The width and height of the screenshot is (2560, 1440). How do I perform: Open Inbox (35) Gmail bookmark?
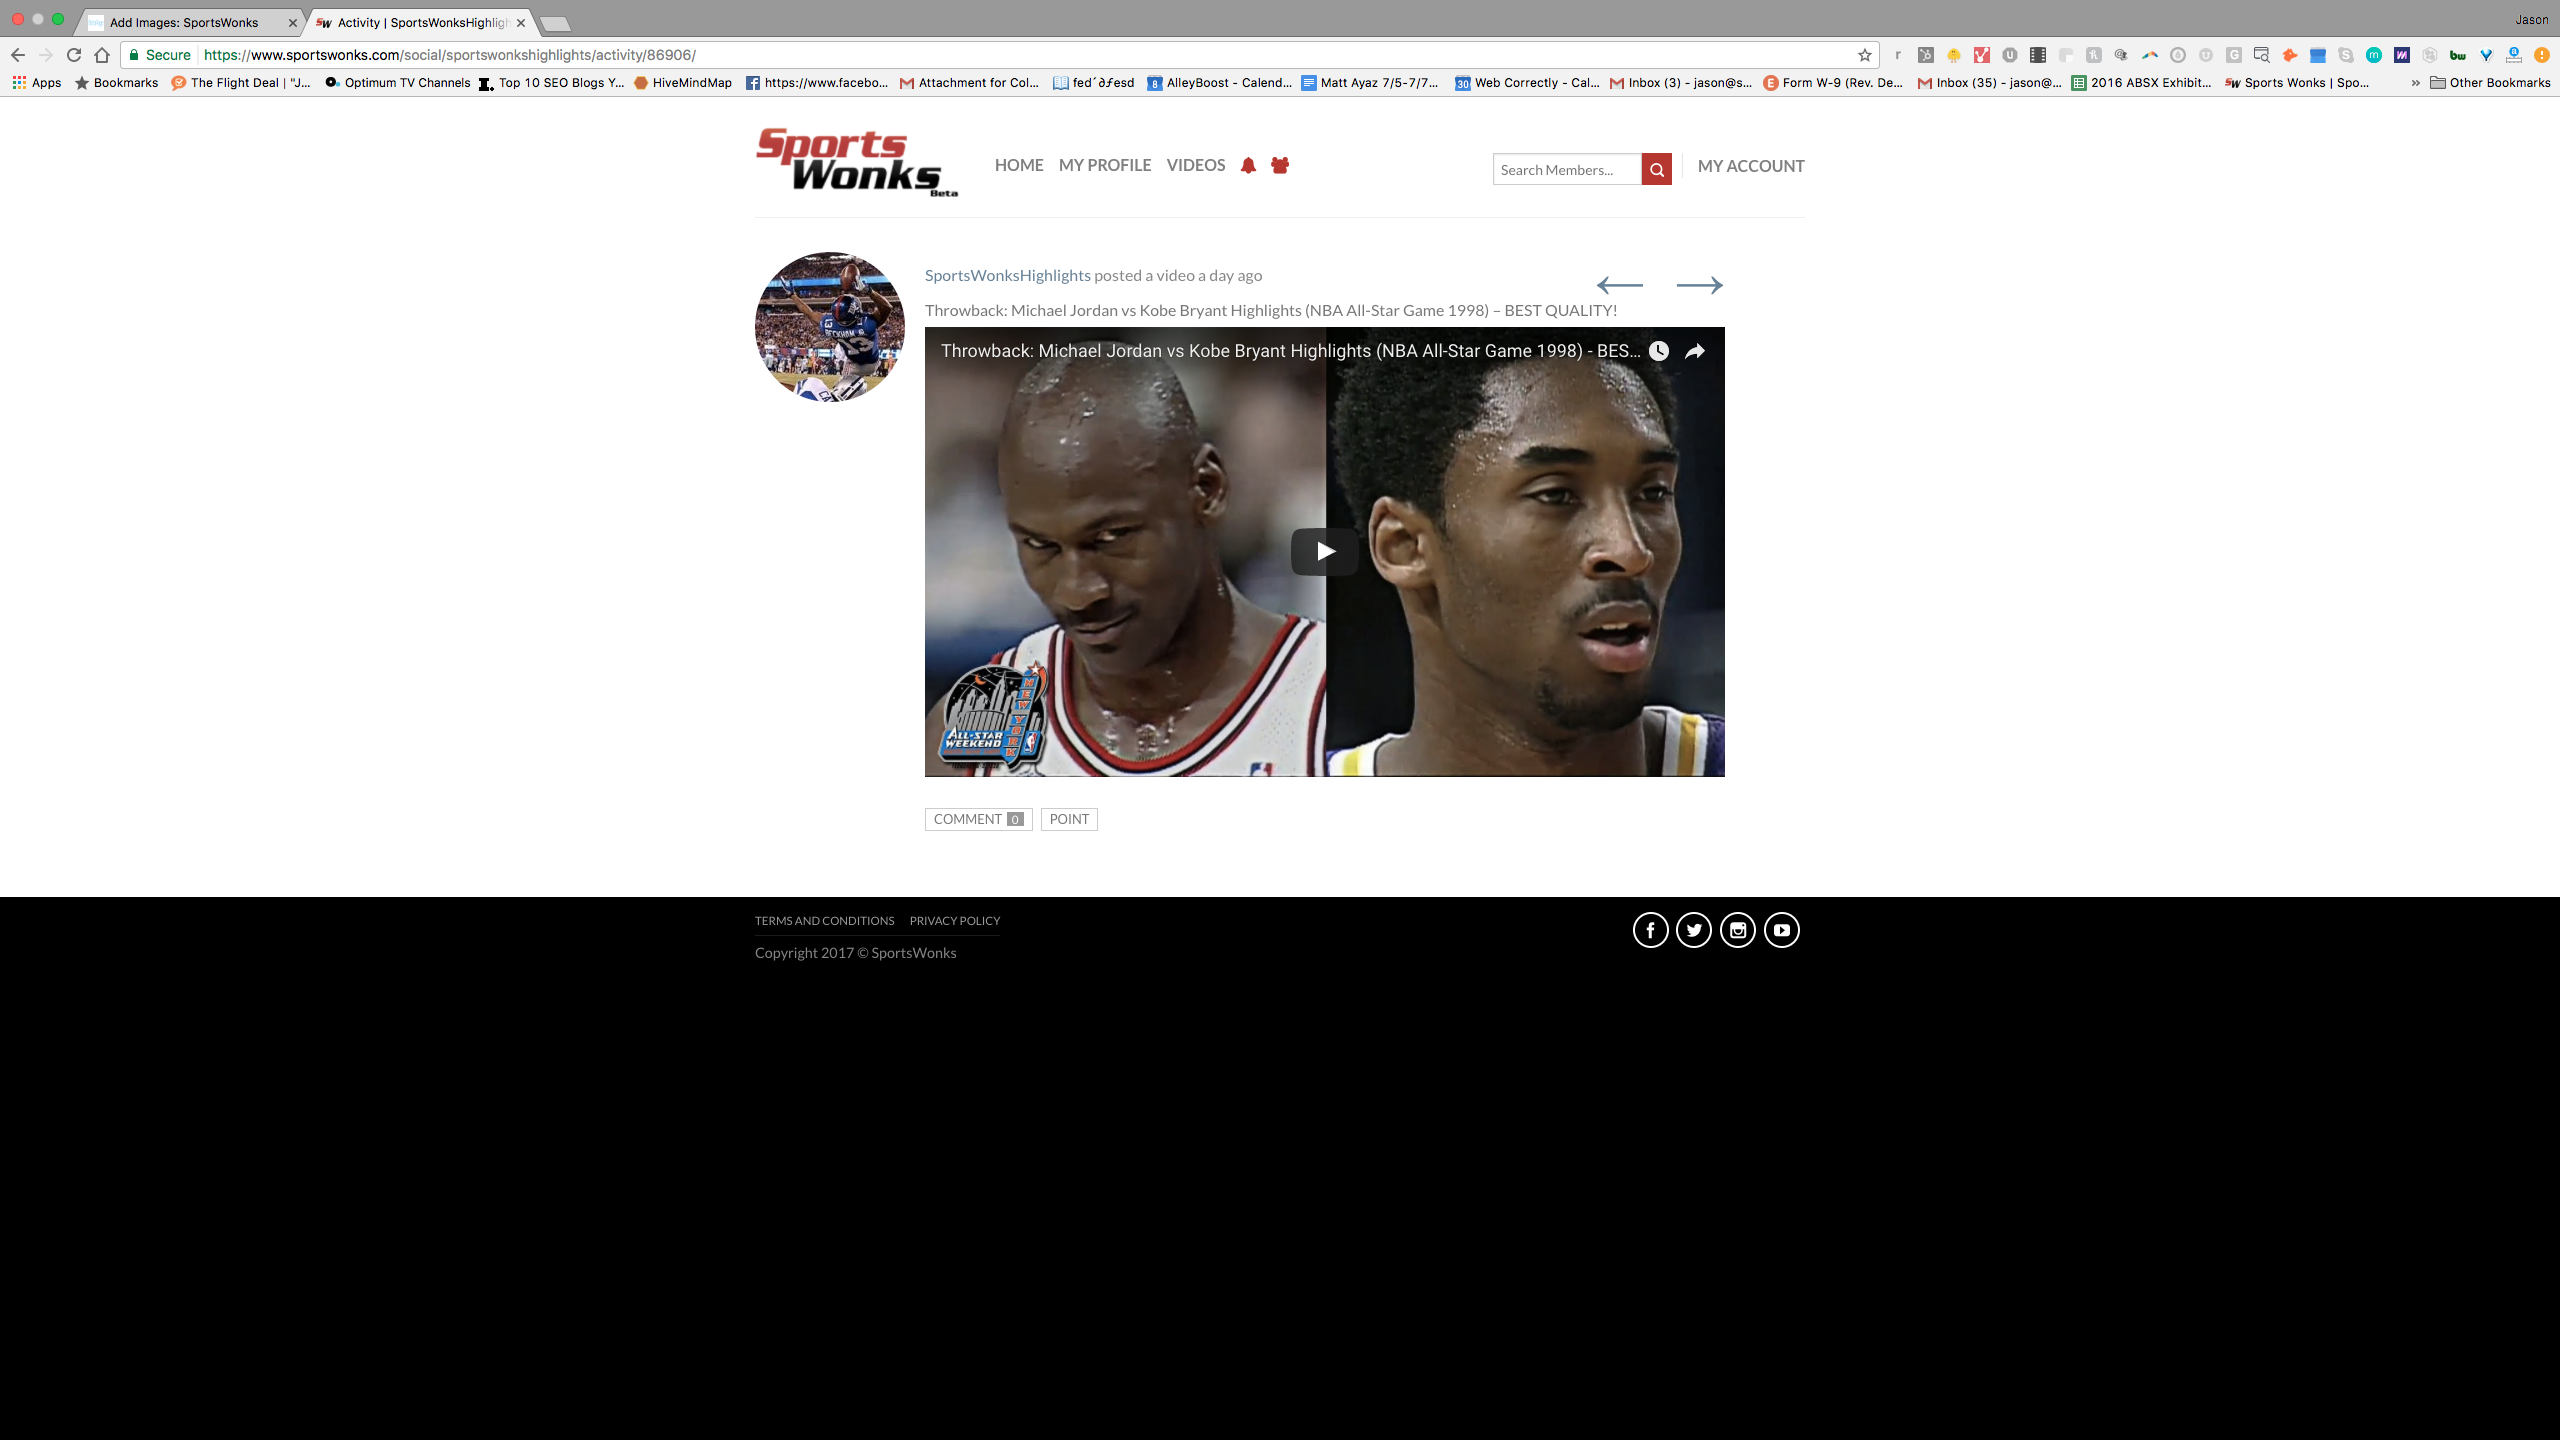[1989, 83]
